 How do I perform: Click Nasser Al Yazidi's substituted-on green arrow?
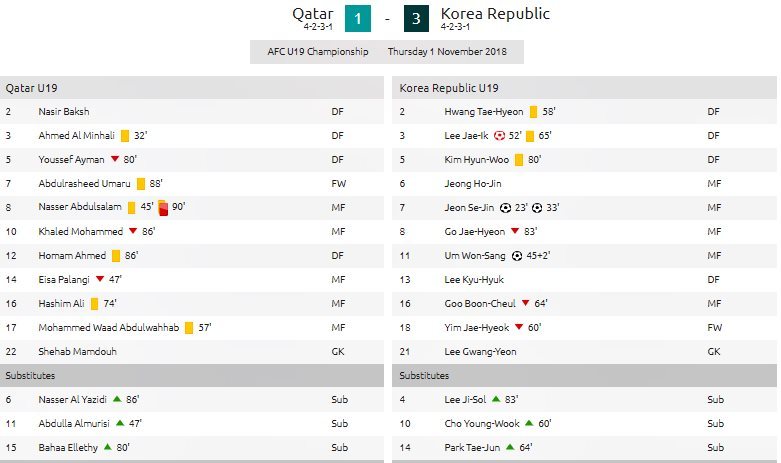118,399
